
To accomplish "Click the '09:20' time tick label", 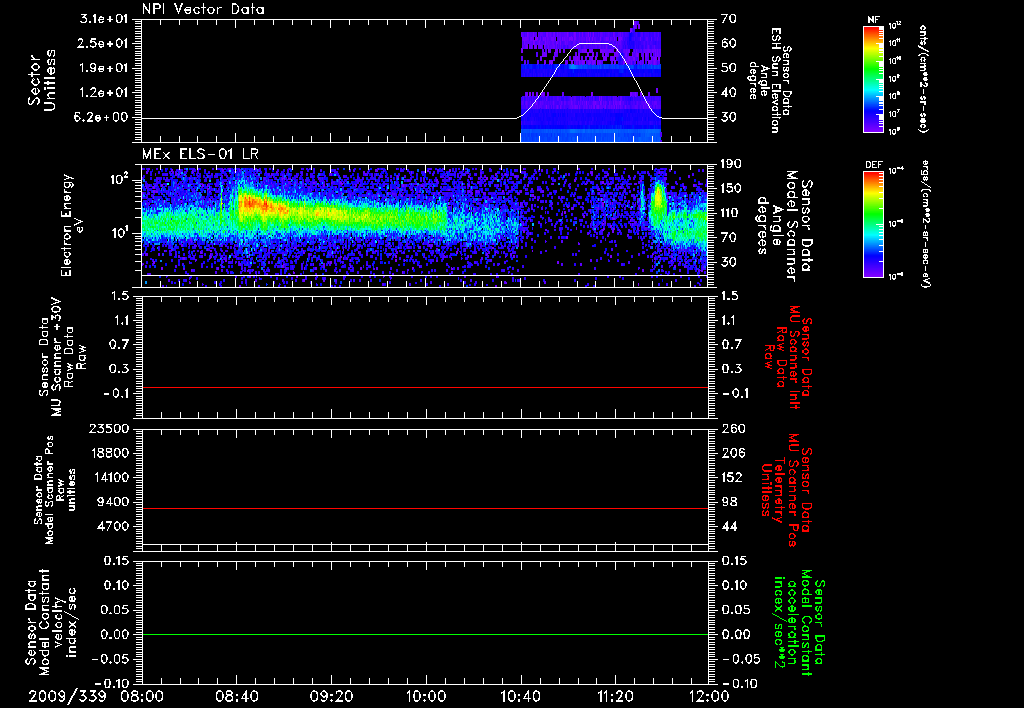I will [x=332, y=697].
